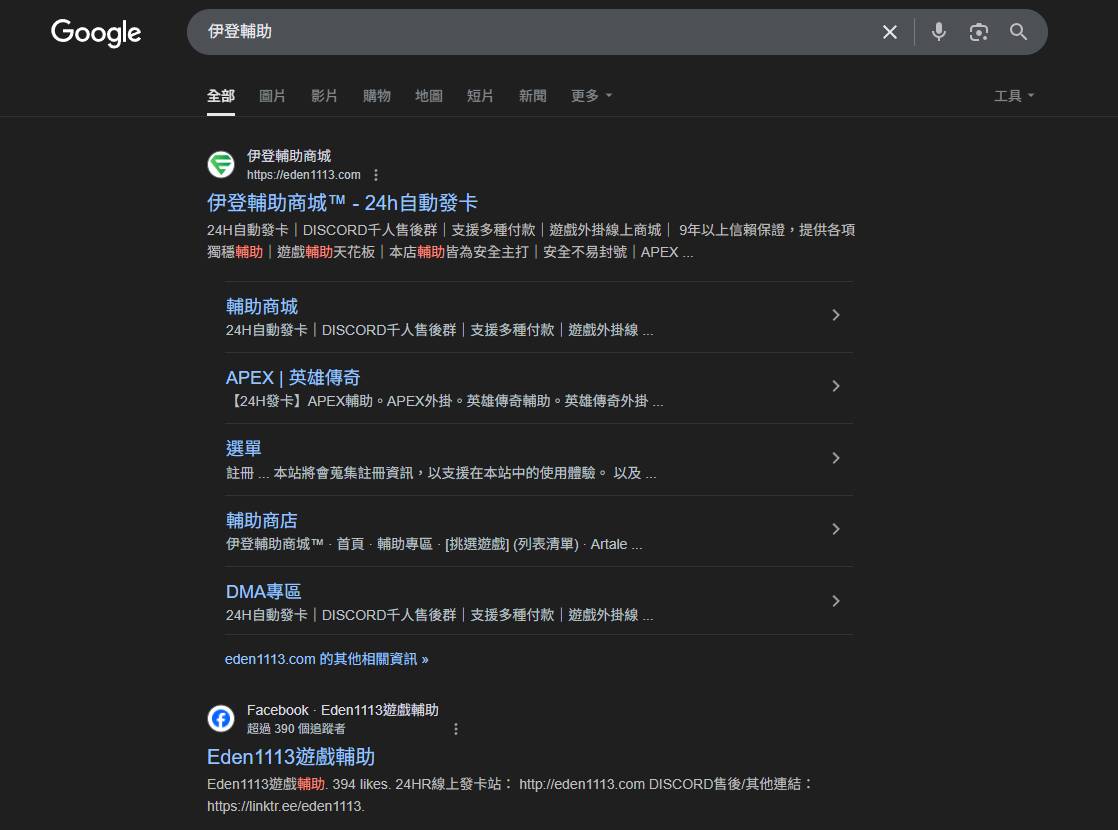
Task: Click the Facebook favicon icon
Action: [221, 718]
